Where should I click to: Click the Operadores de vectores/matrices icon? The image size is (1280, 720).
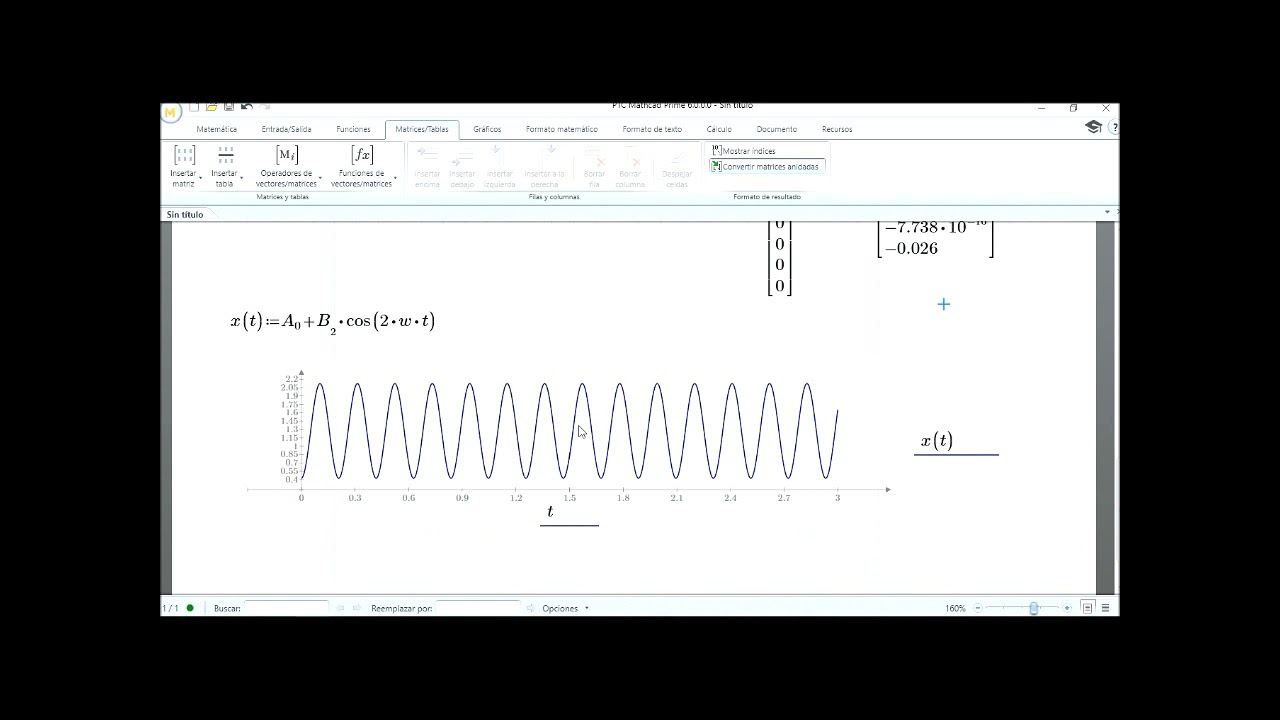point(287,155)
